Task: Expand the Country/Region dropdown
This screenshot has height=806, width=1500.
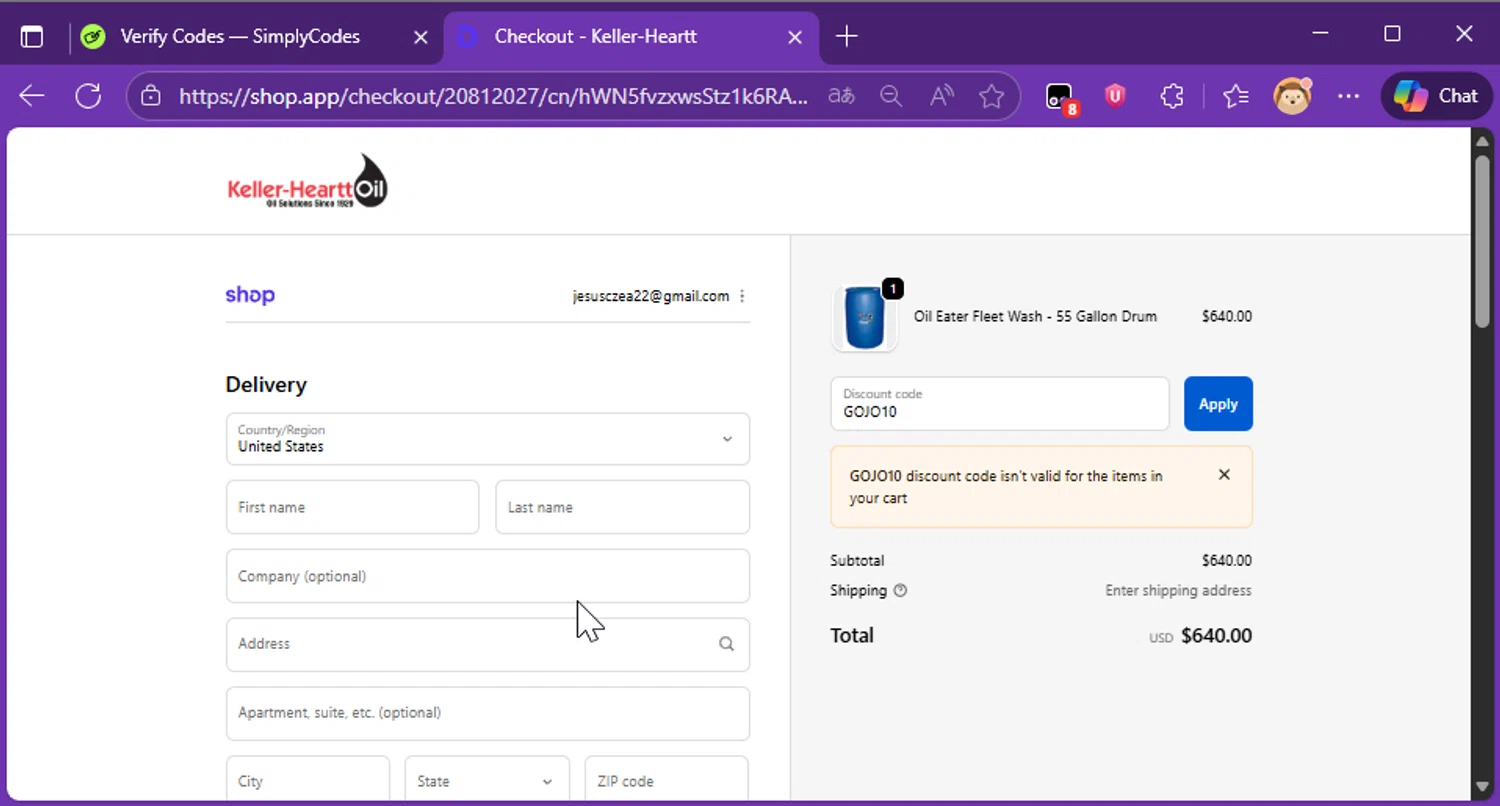Action: pyautogui.click(x=488, y=438)
